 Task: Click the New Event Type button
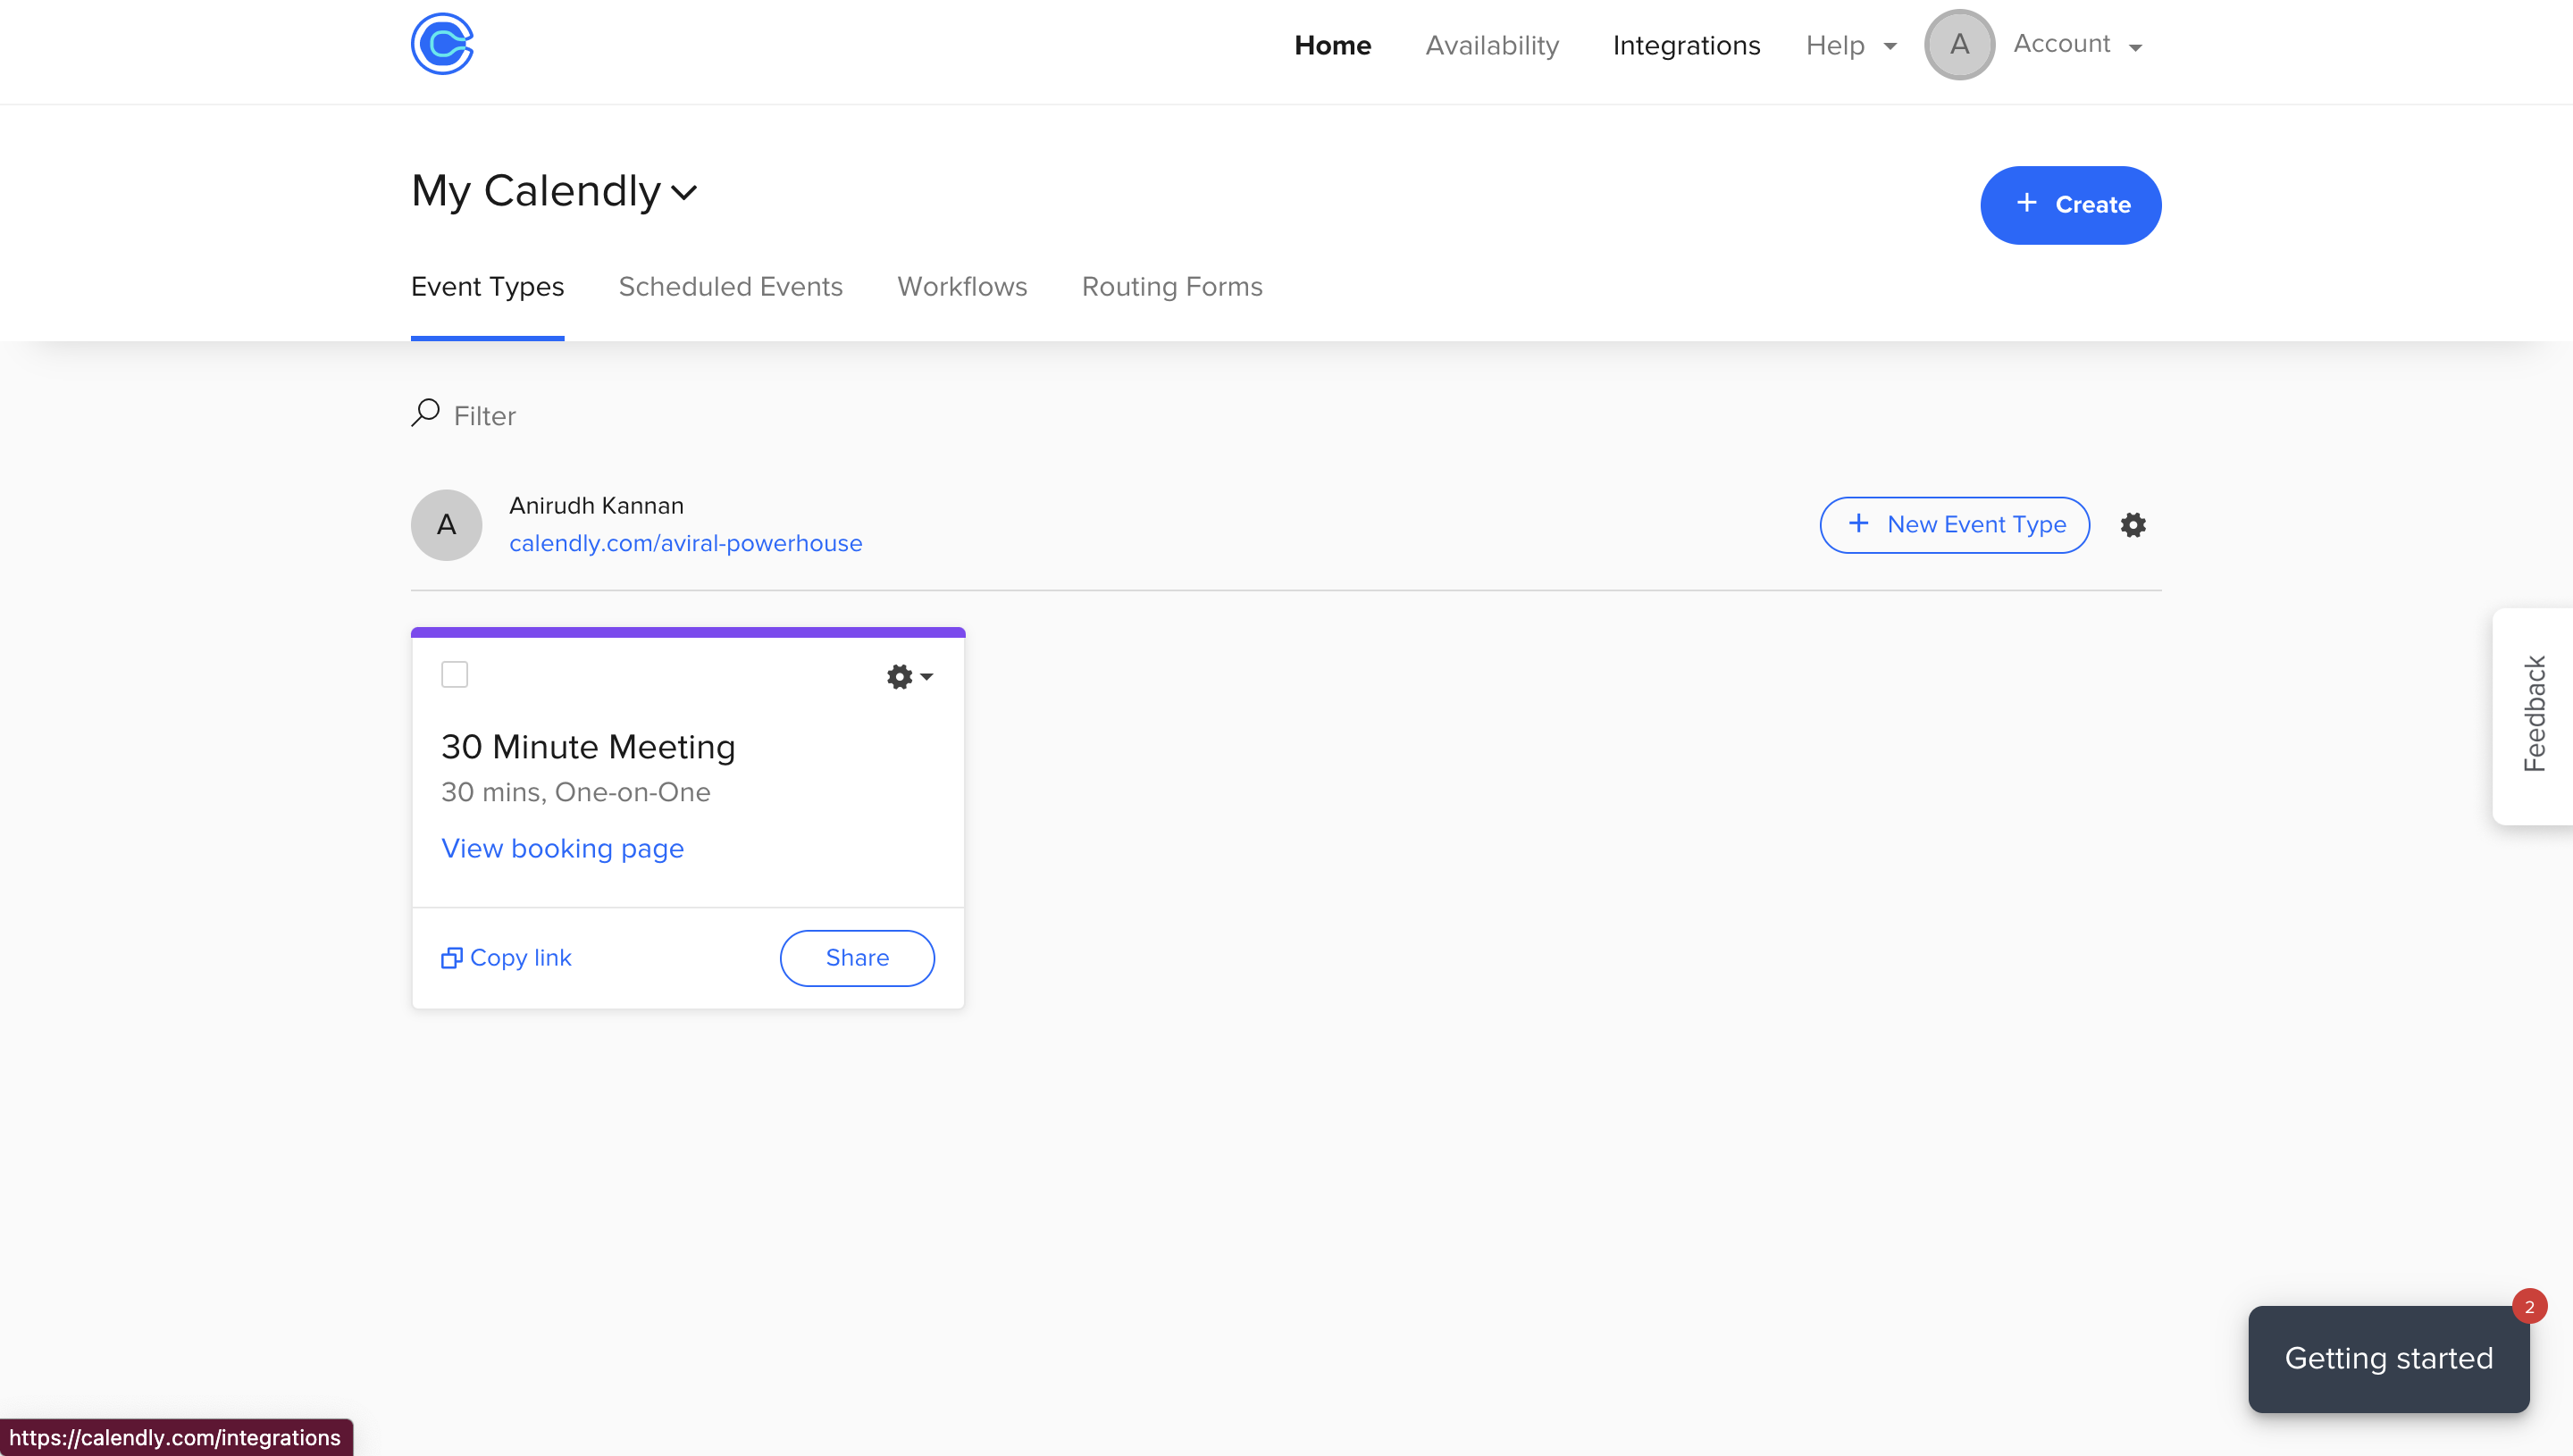point(1953,525)
